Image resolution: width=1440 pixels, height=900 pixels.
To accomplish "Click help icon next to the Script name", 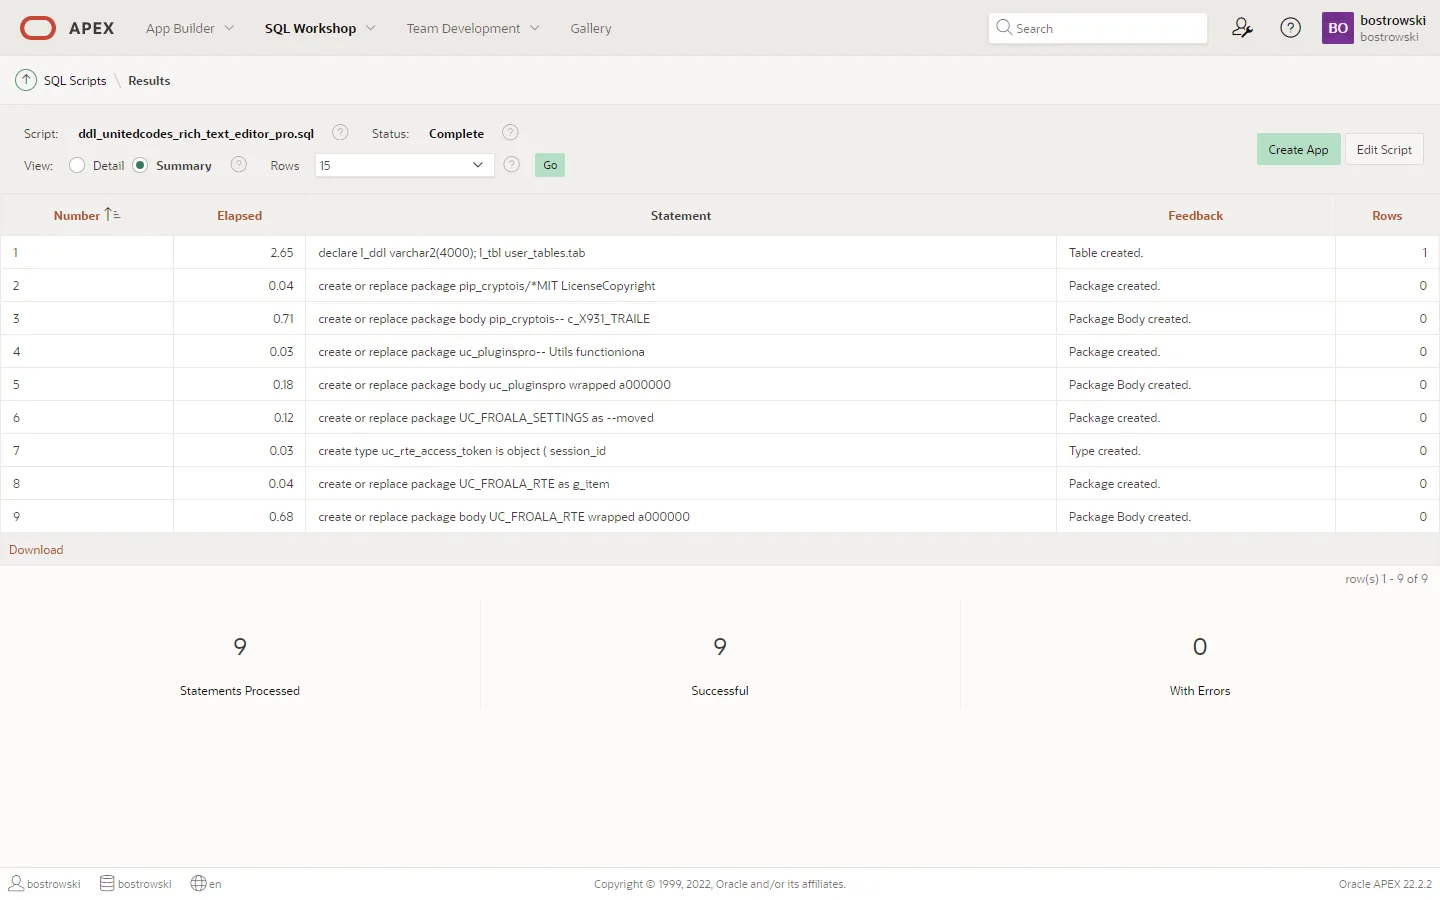I will coord(340,133).
